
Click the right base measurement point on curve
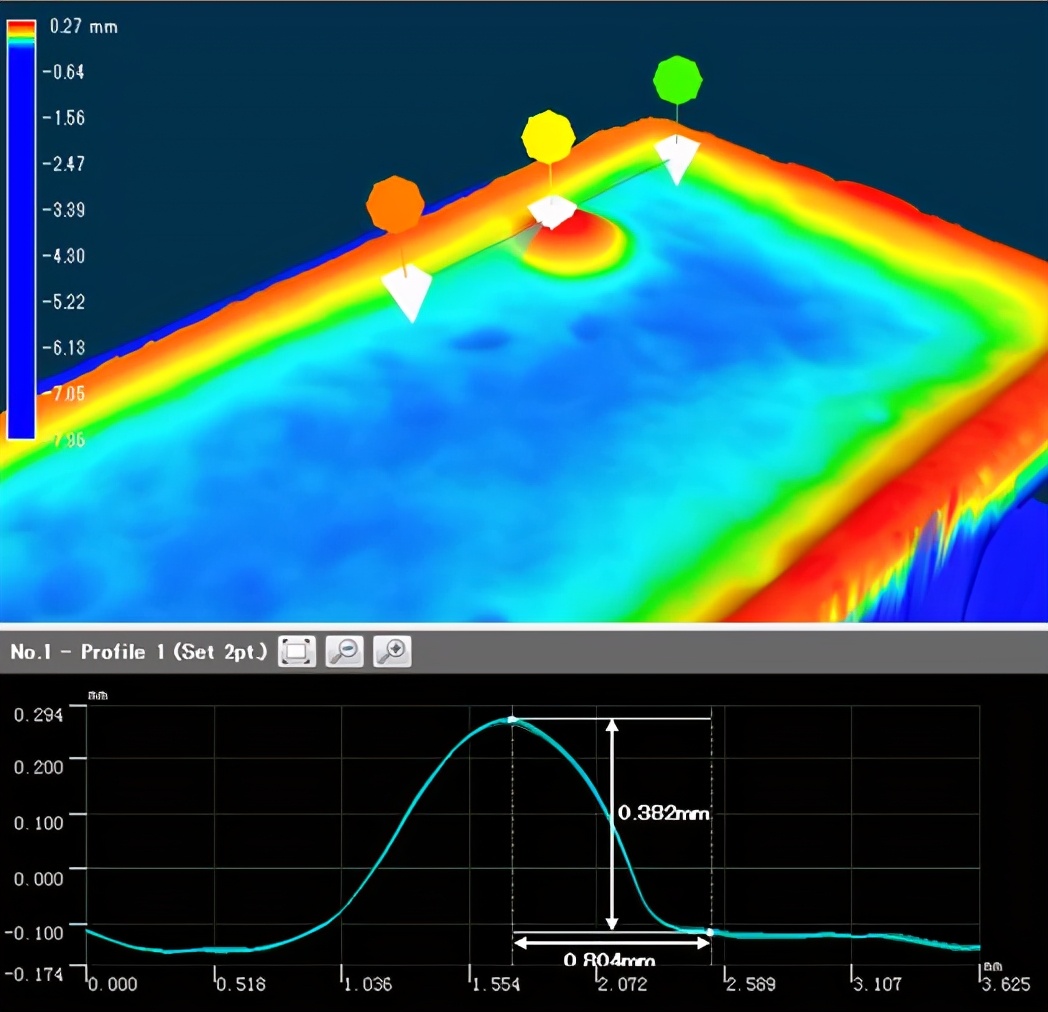tap(710, 932)
